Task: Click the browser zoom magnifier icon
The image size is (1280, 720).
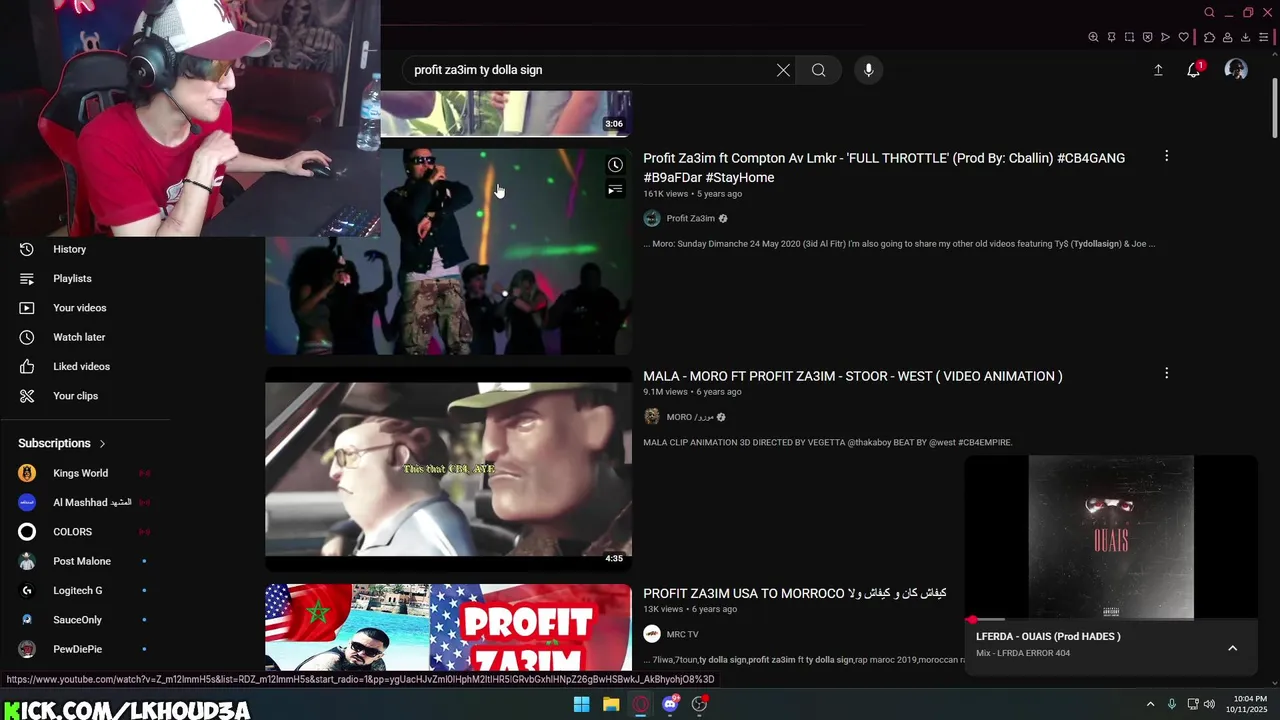Action: [1093, 37]
